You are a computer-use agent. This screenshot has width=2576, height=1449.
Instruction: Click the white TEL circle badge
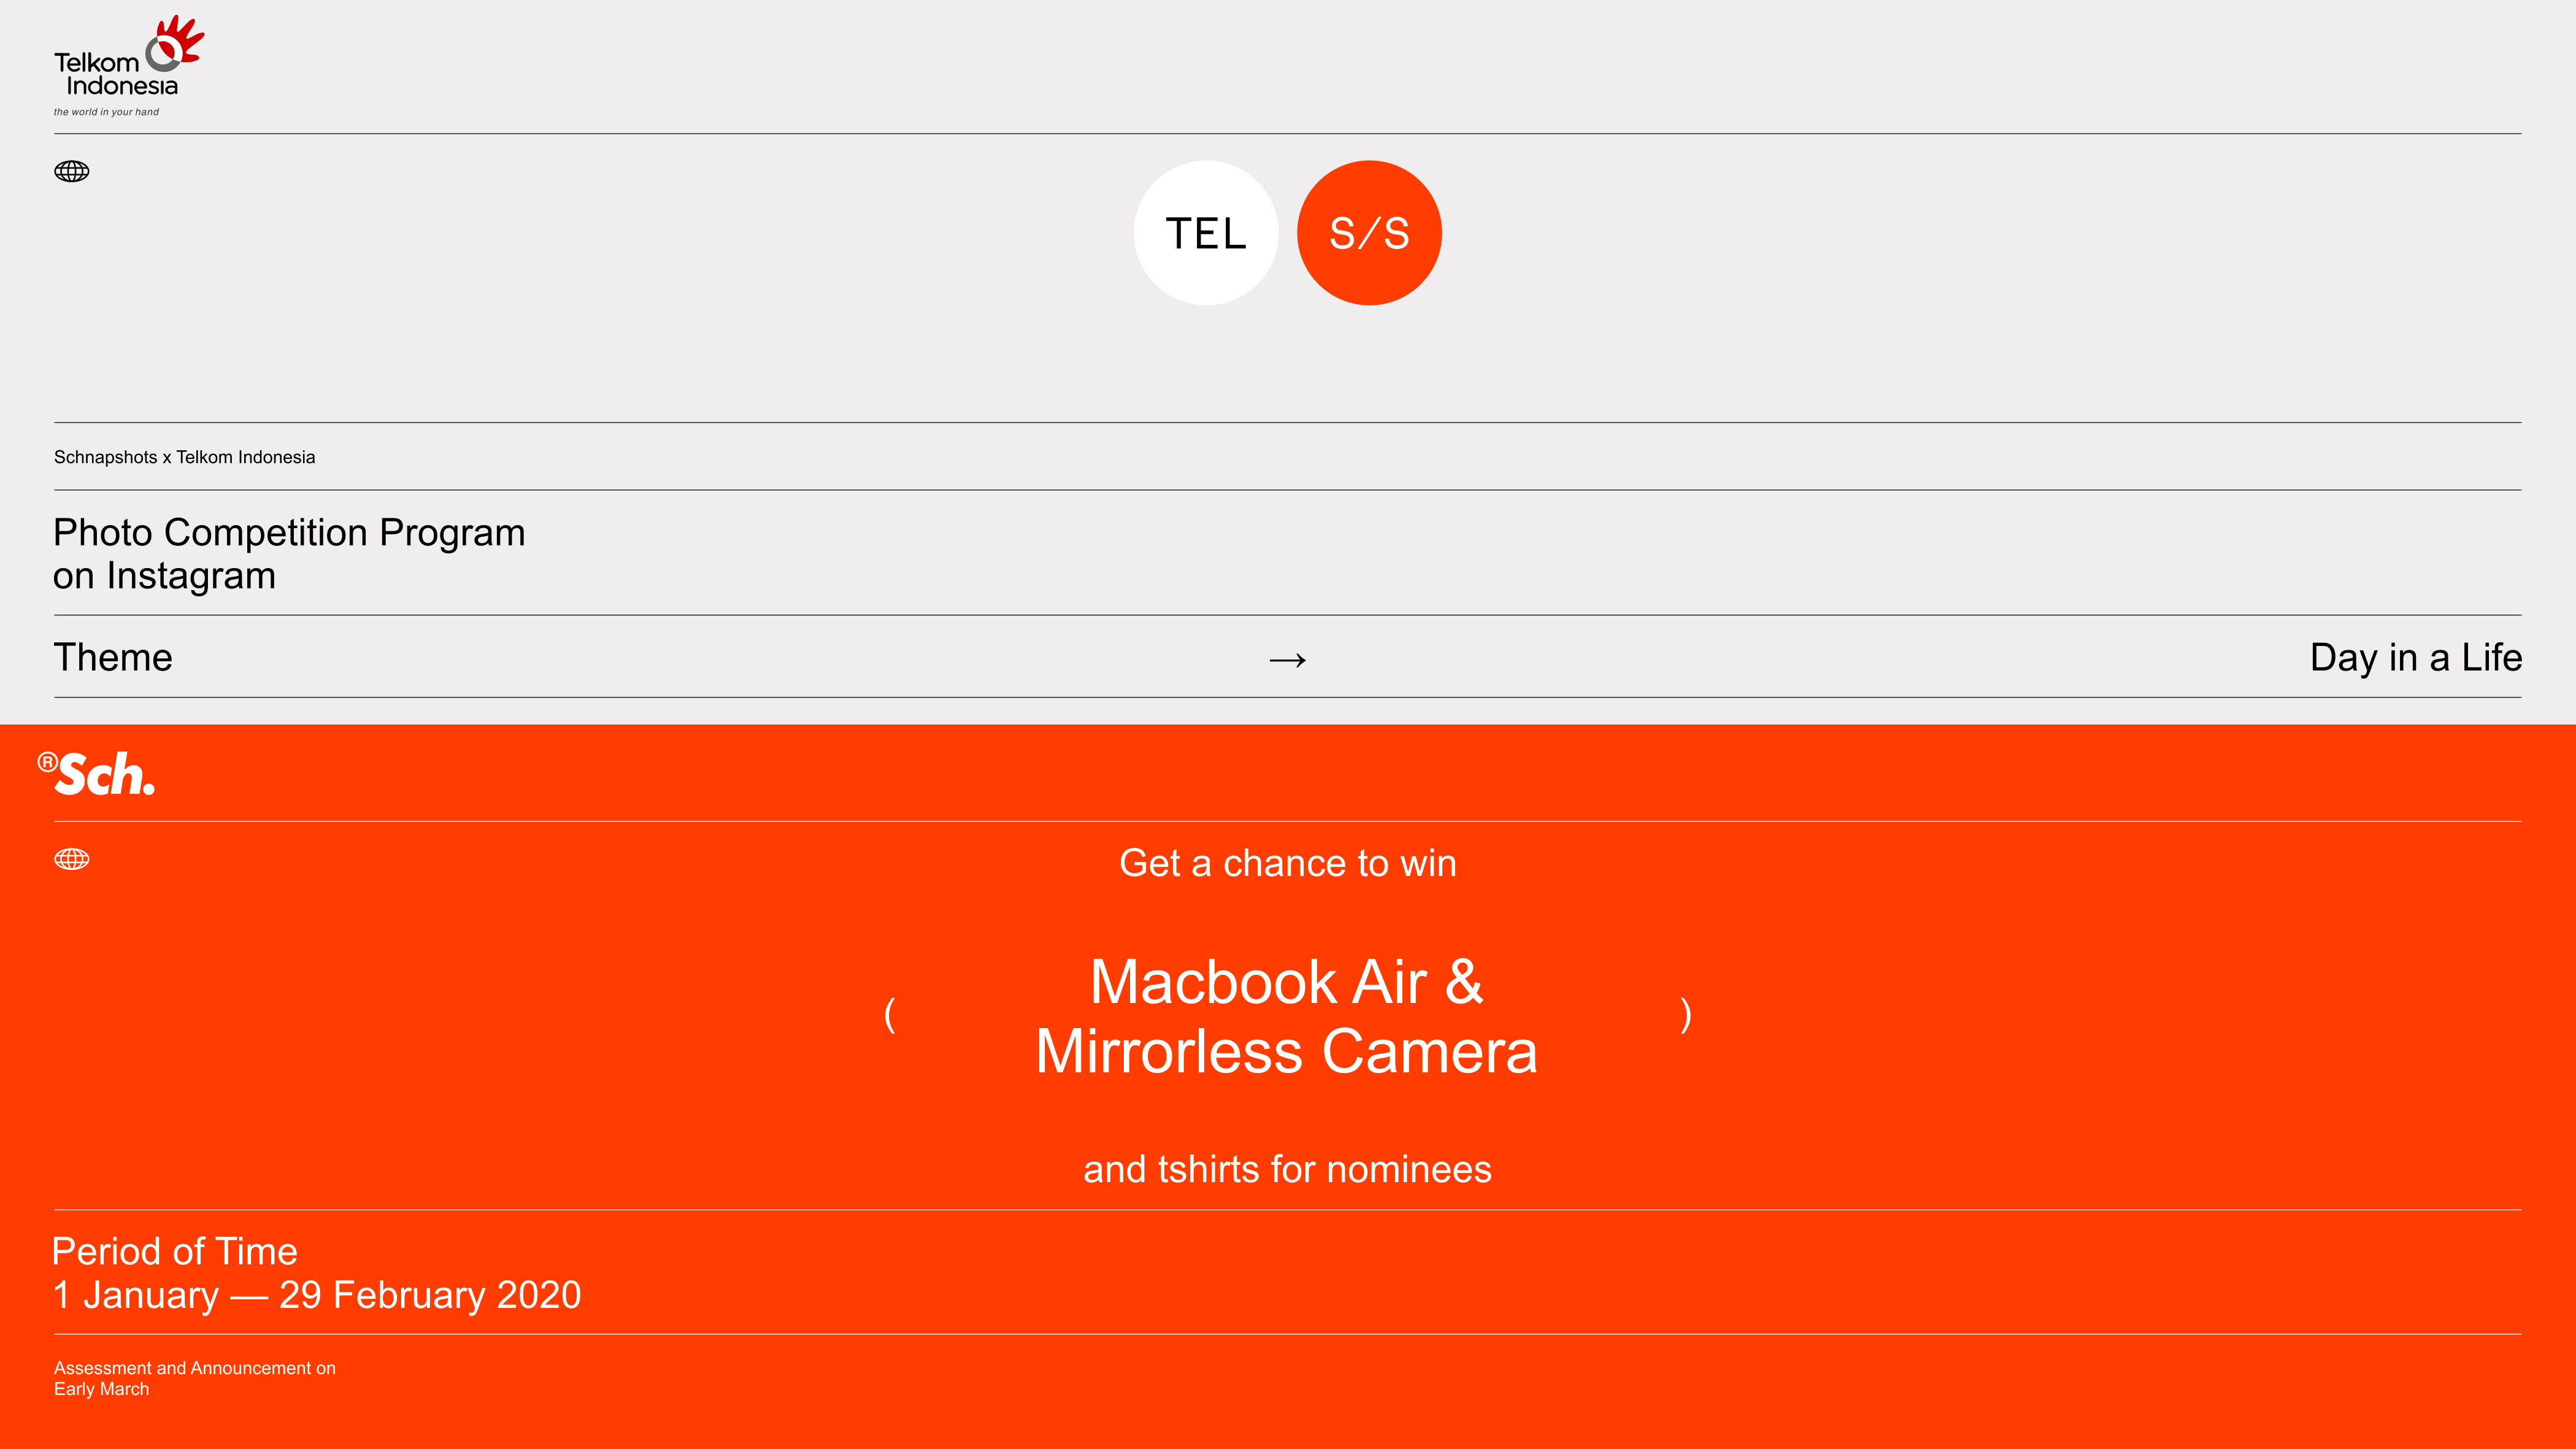coord(1206,233)
